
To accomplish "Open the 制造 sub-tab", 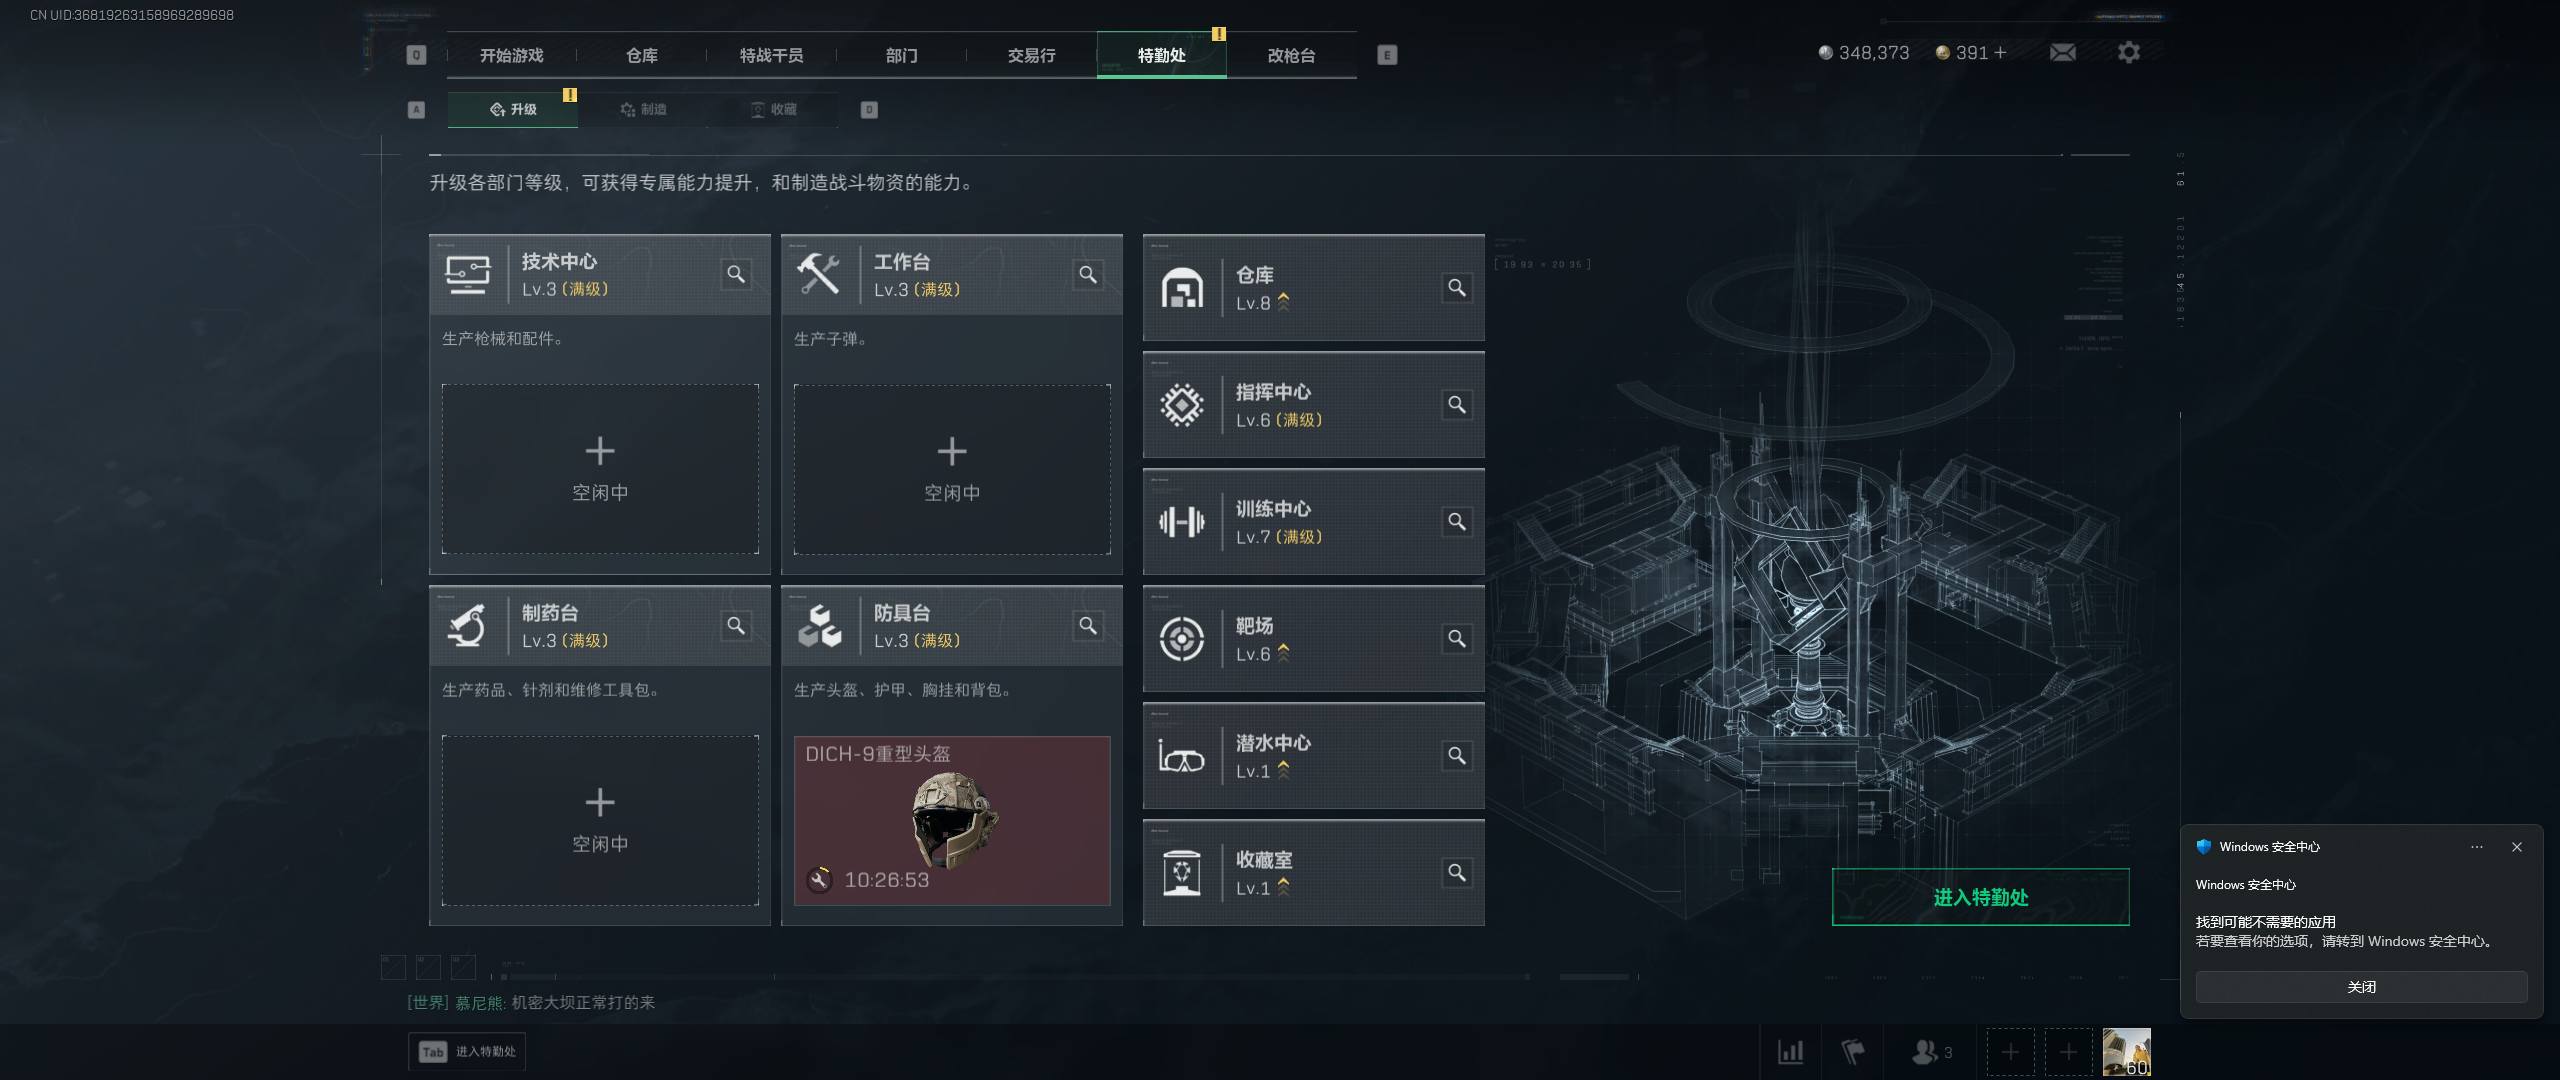I will click(643, 109).
